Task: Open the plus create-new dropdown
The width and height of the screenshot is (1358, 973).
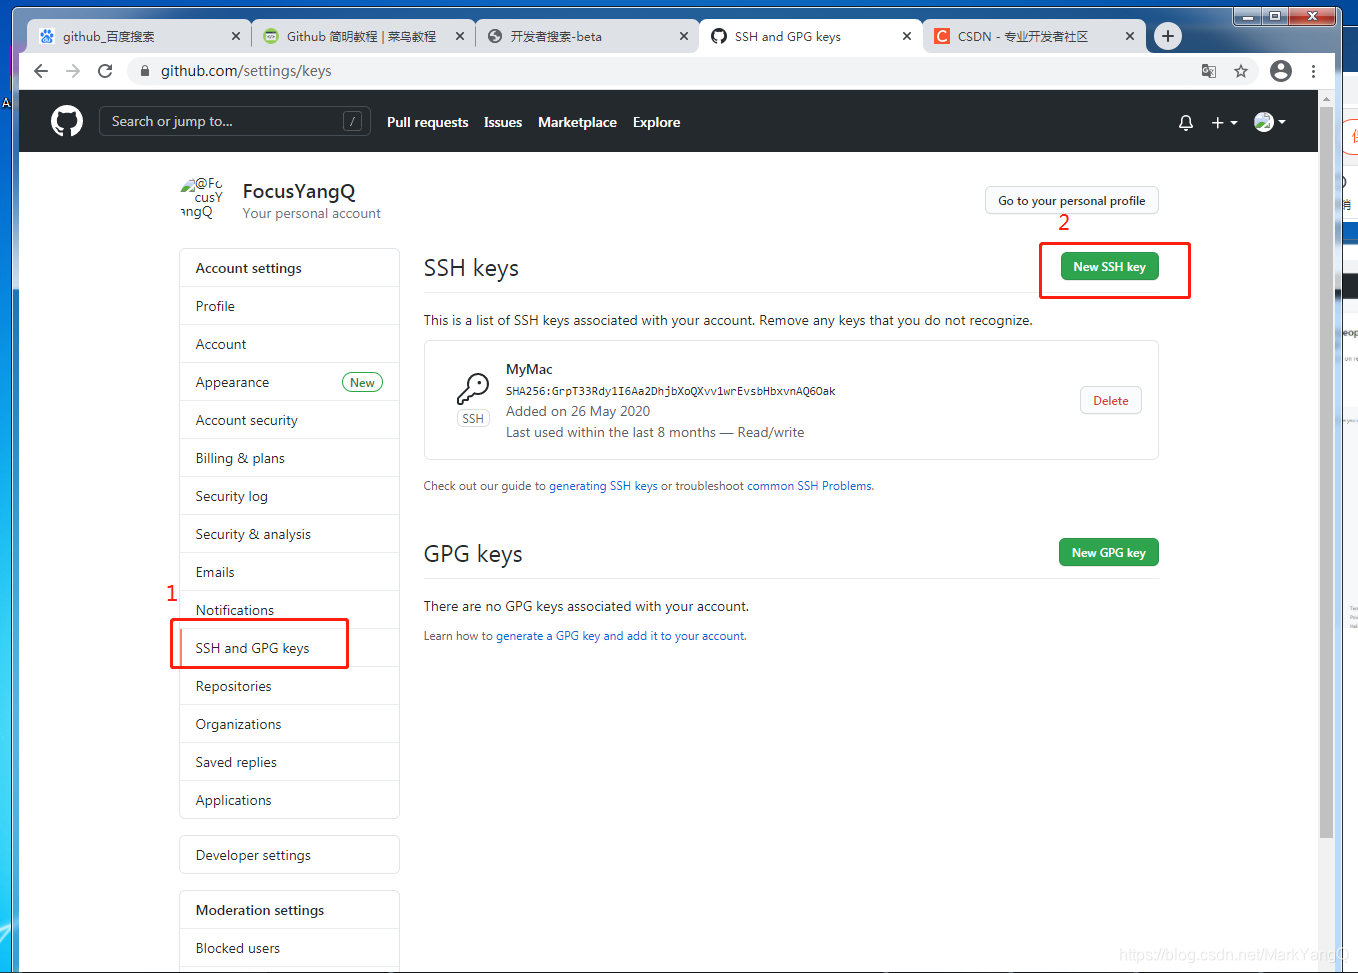Action: click(x=1224, y=122)
